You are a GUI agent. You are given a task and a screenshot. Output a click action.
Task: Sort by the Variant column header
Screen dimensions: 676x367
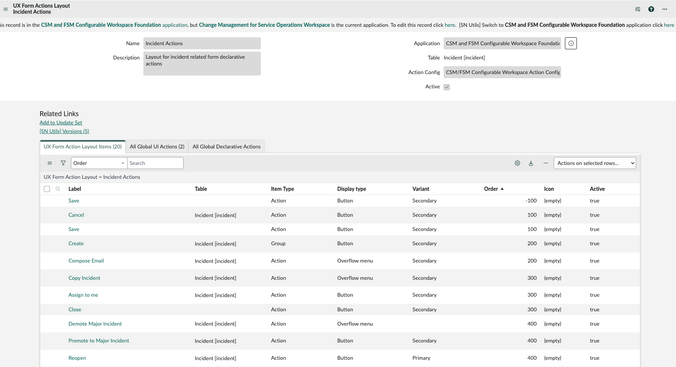[x=420, y=189]
